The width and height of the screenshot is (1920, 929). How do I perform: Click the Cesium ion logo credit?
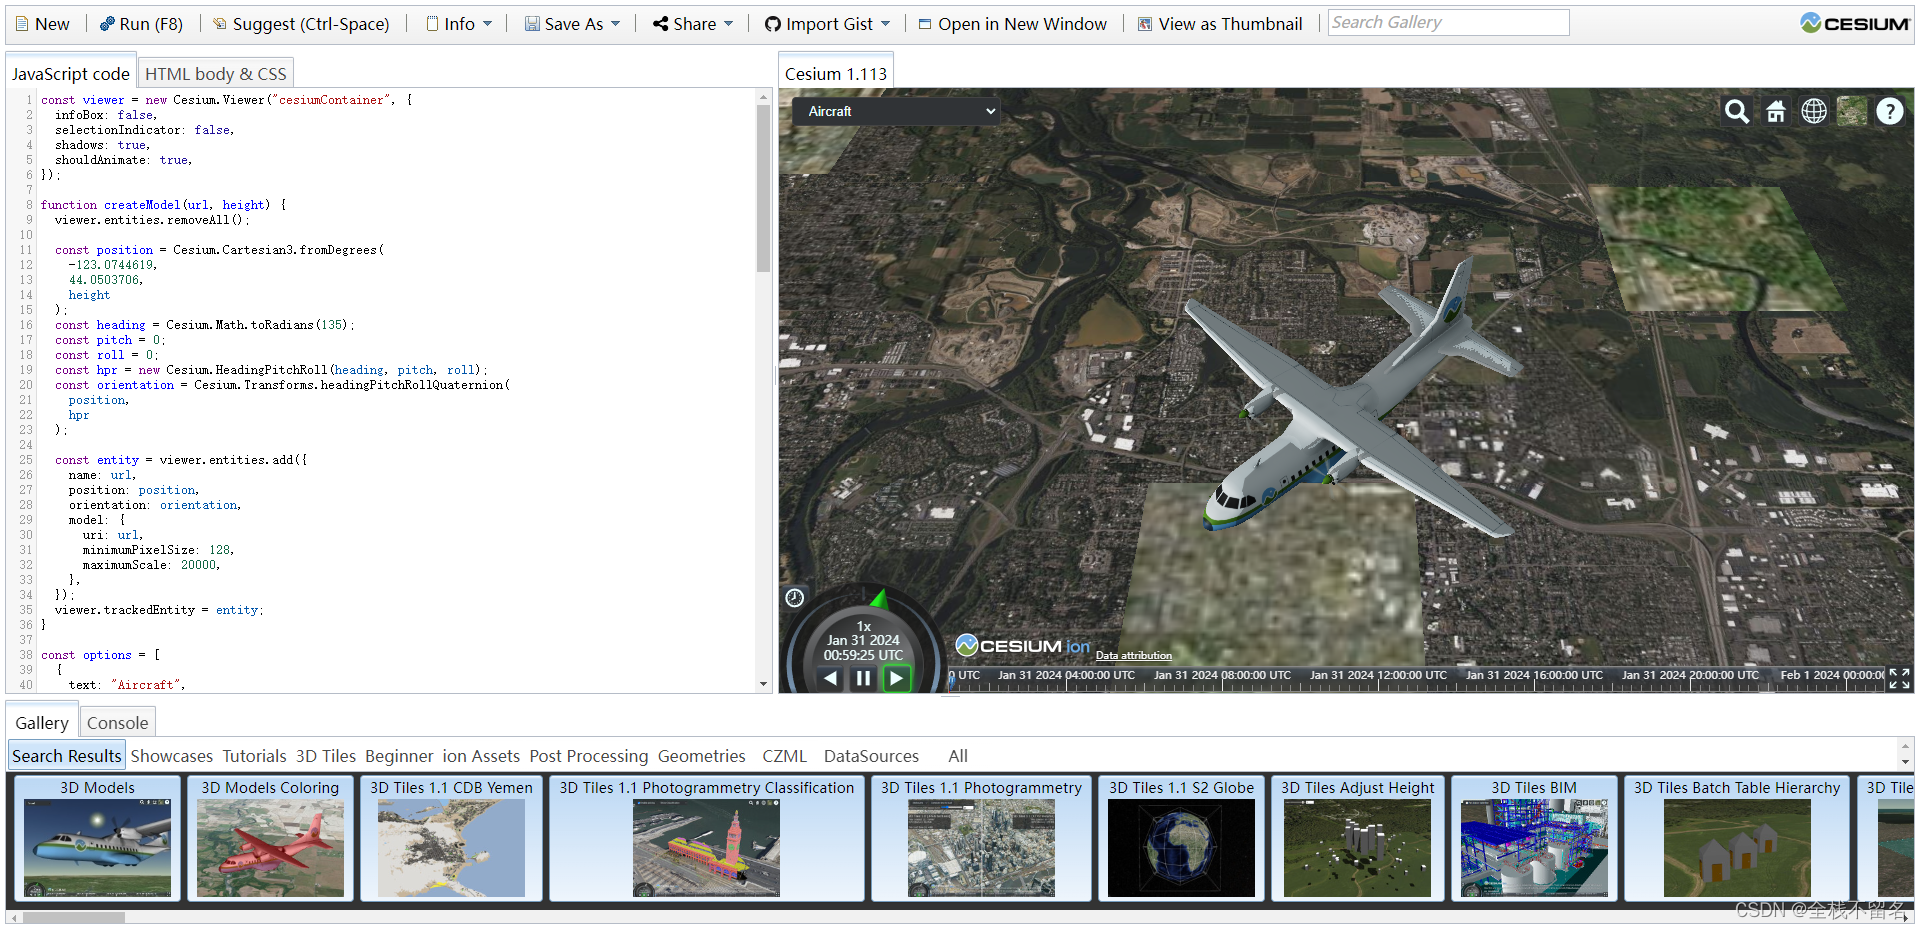tap(1023, 646)
